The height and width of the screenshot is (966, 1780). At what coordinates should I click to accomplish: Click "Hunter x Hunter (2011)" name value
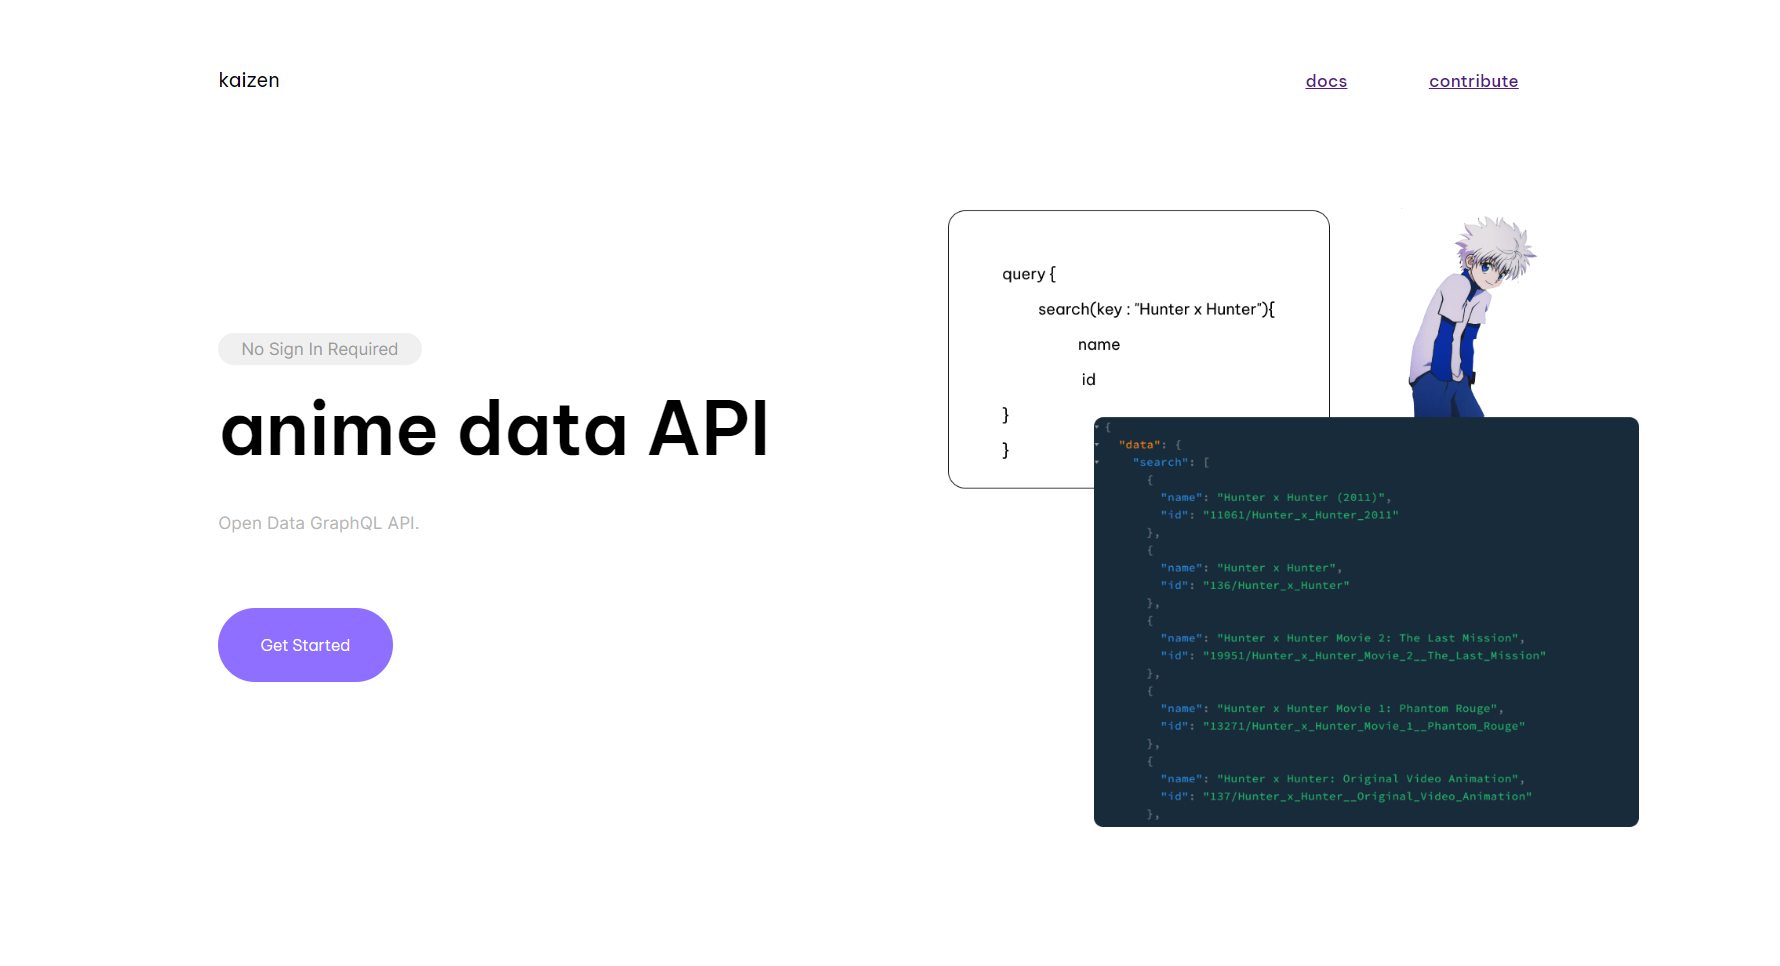point(1301,497)
